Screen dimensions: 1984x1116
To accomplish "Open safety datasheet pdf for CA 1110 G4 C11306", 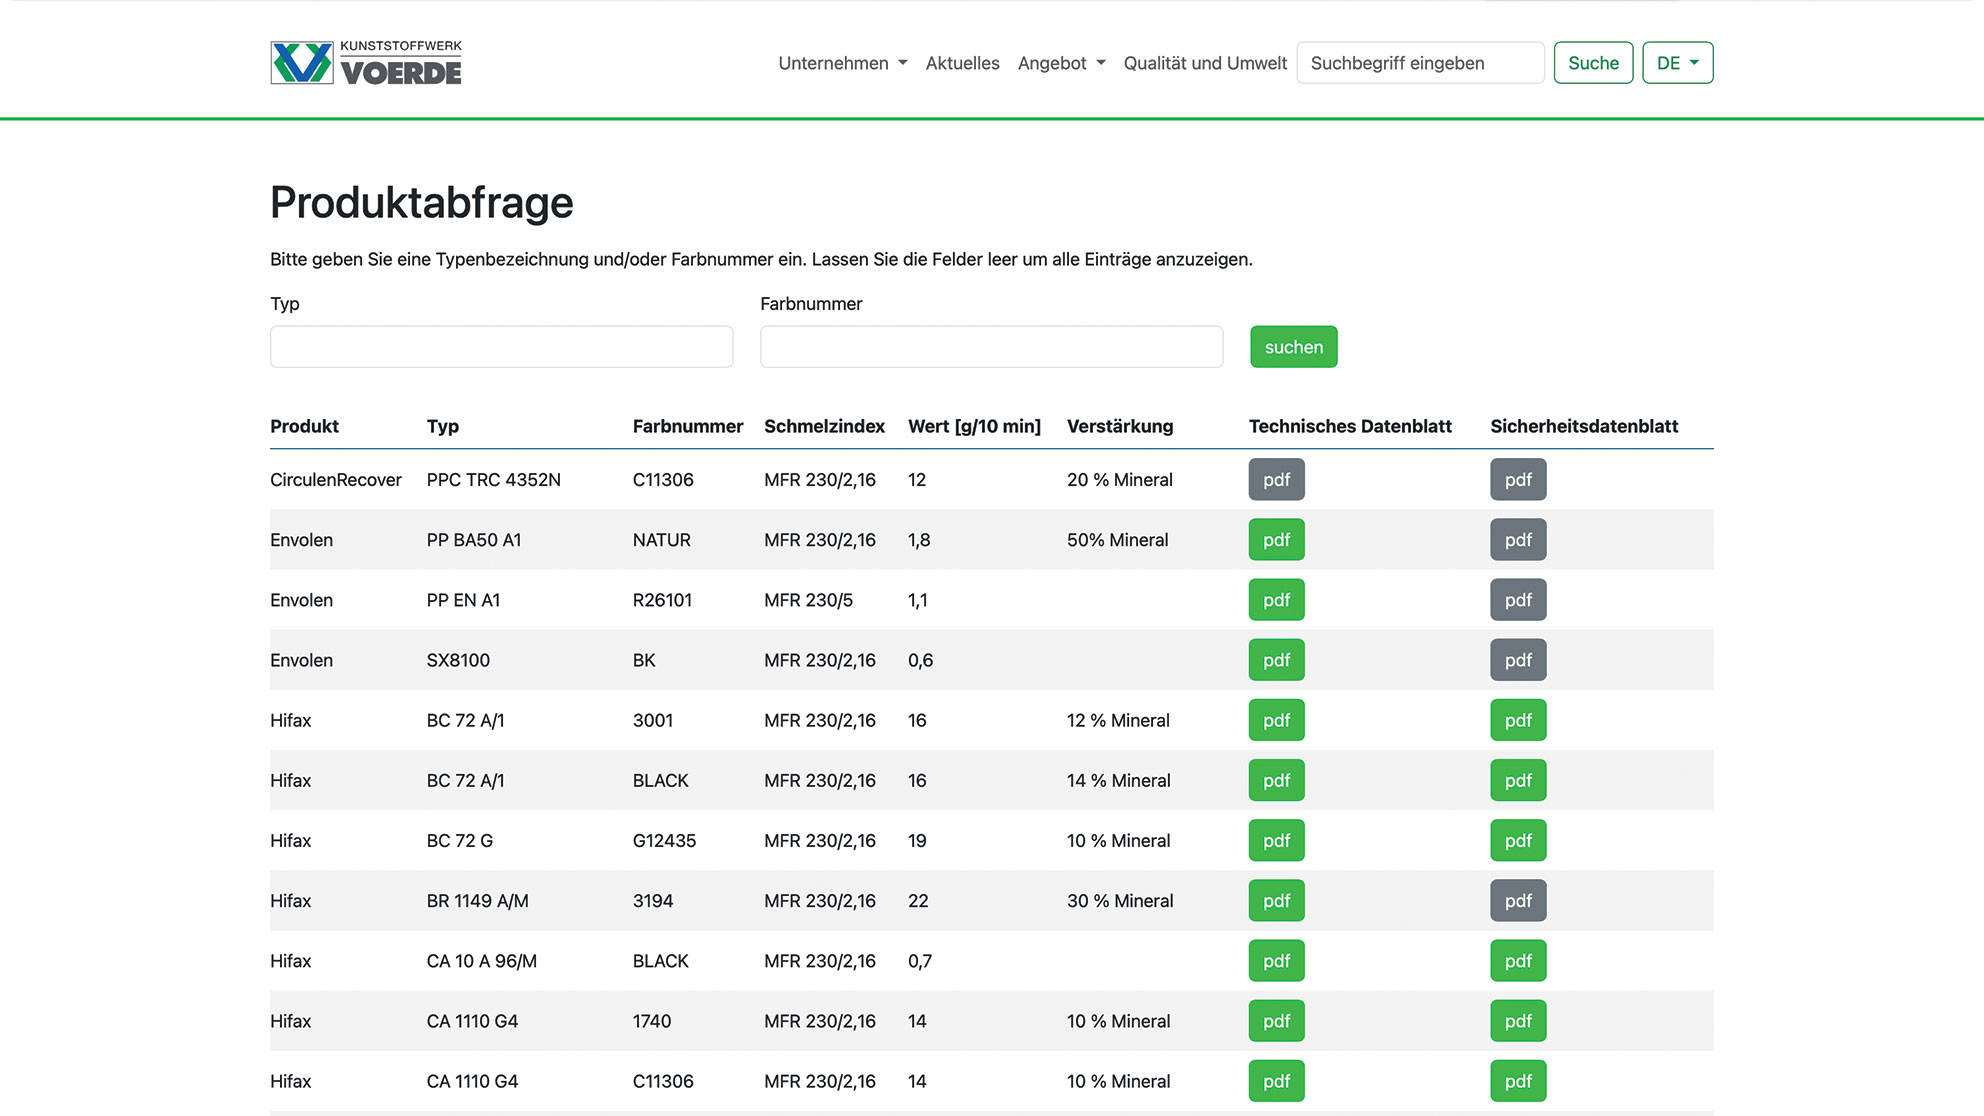I will [x=1518, y=1081].
